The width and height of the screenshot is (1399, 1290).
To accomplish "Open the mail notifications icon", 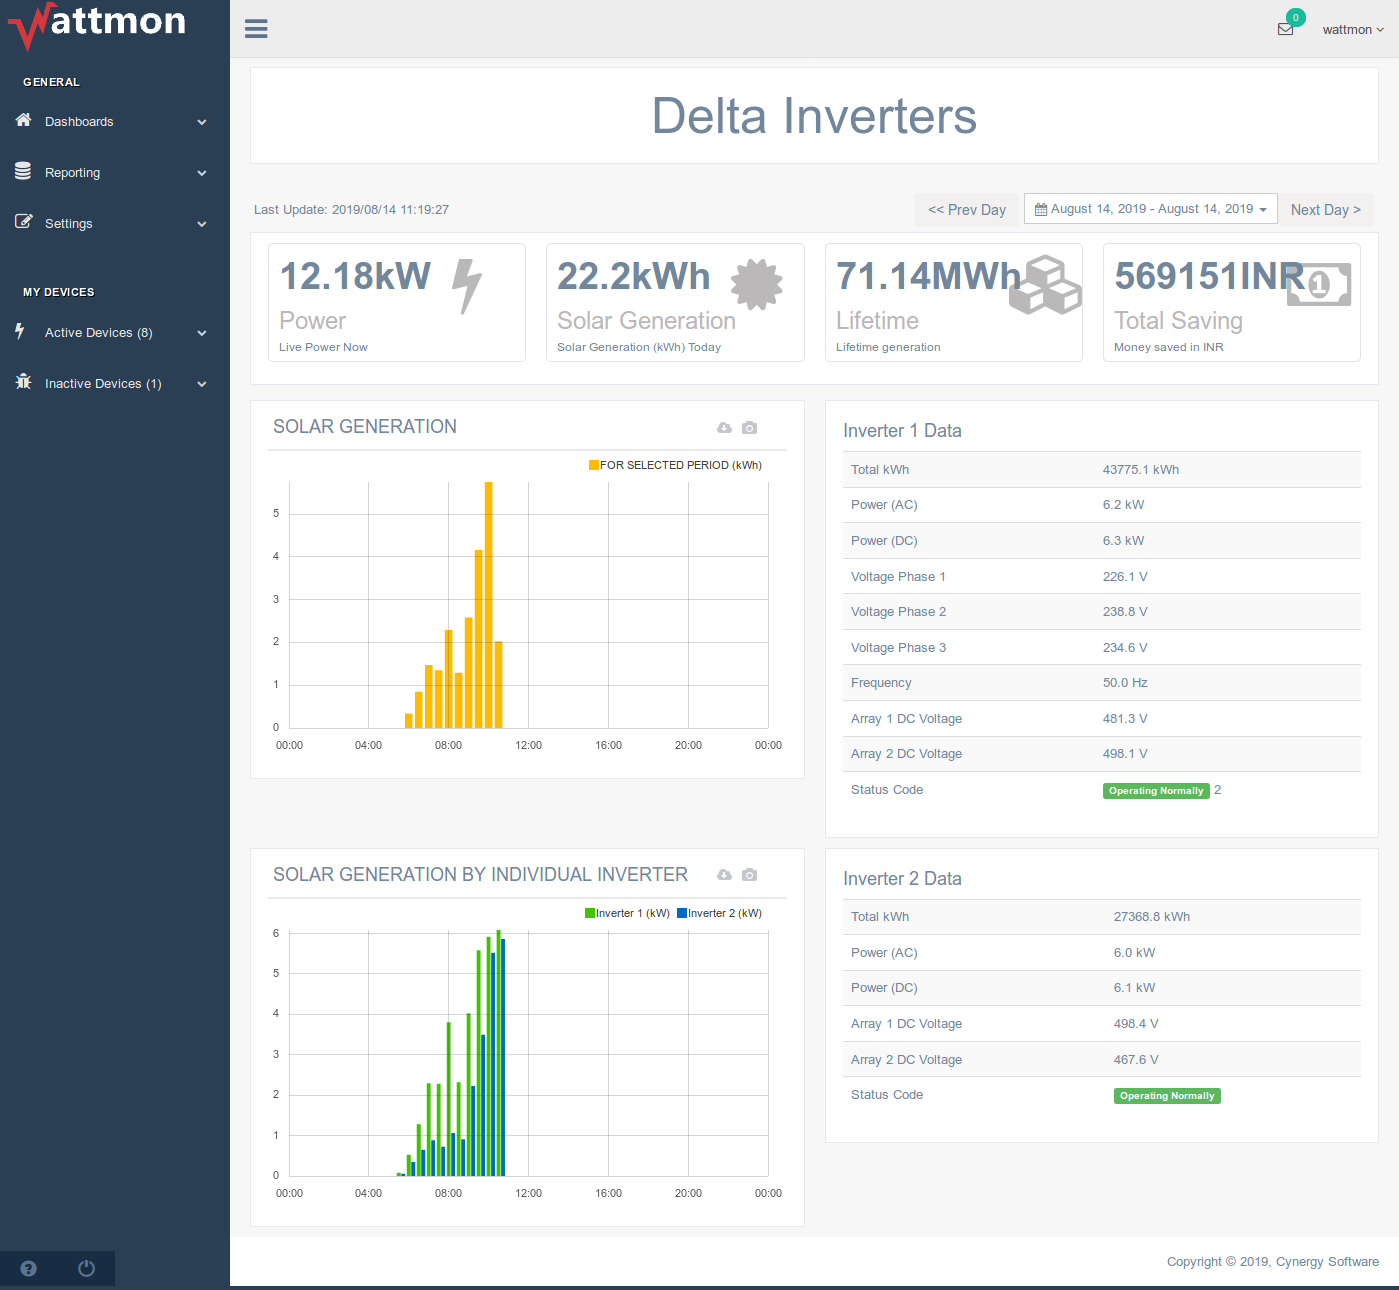I will [1286, 29].
